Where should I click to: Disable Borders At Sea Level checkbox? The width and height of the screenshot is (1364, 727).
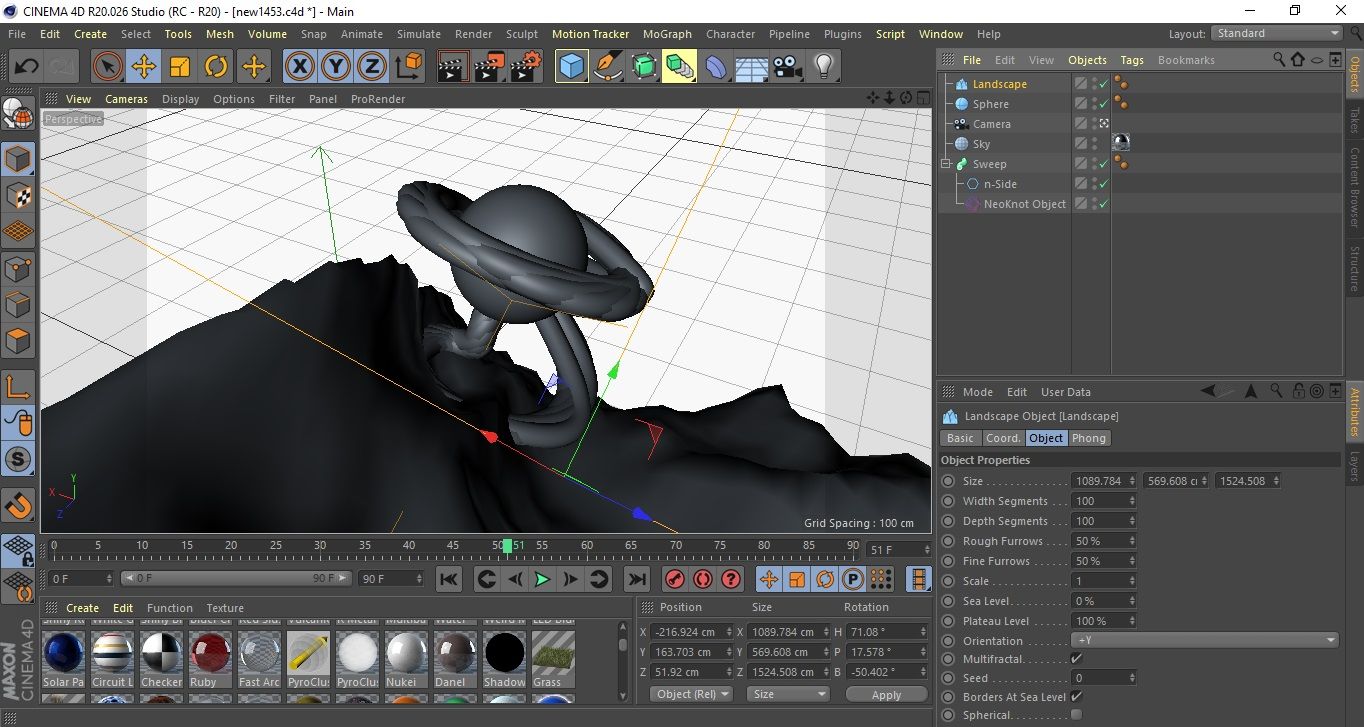(1076, 696)
